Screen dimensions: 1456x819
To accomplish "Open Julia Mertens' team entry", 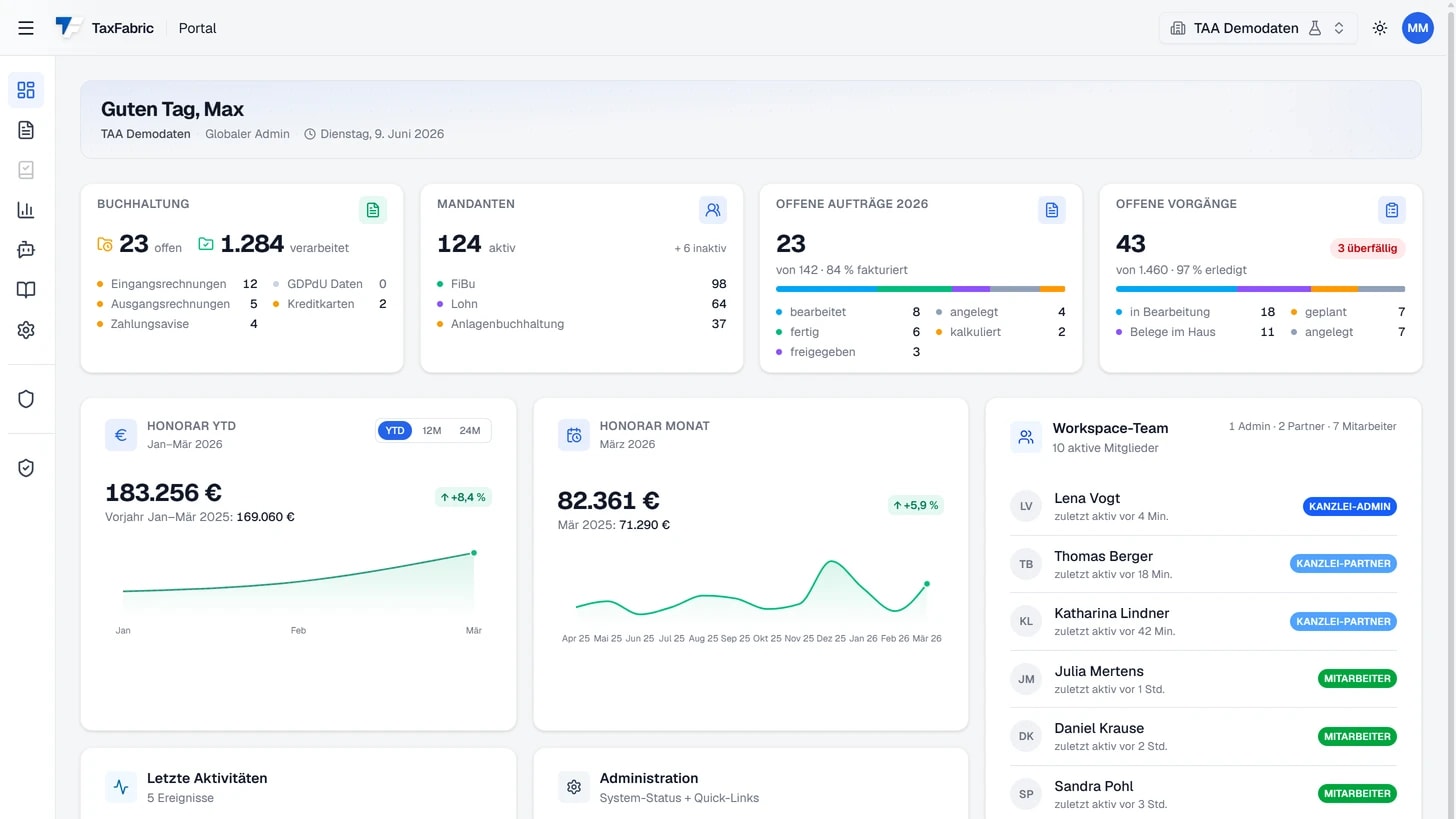I will [1203, 679].
